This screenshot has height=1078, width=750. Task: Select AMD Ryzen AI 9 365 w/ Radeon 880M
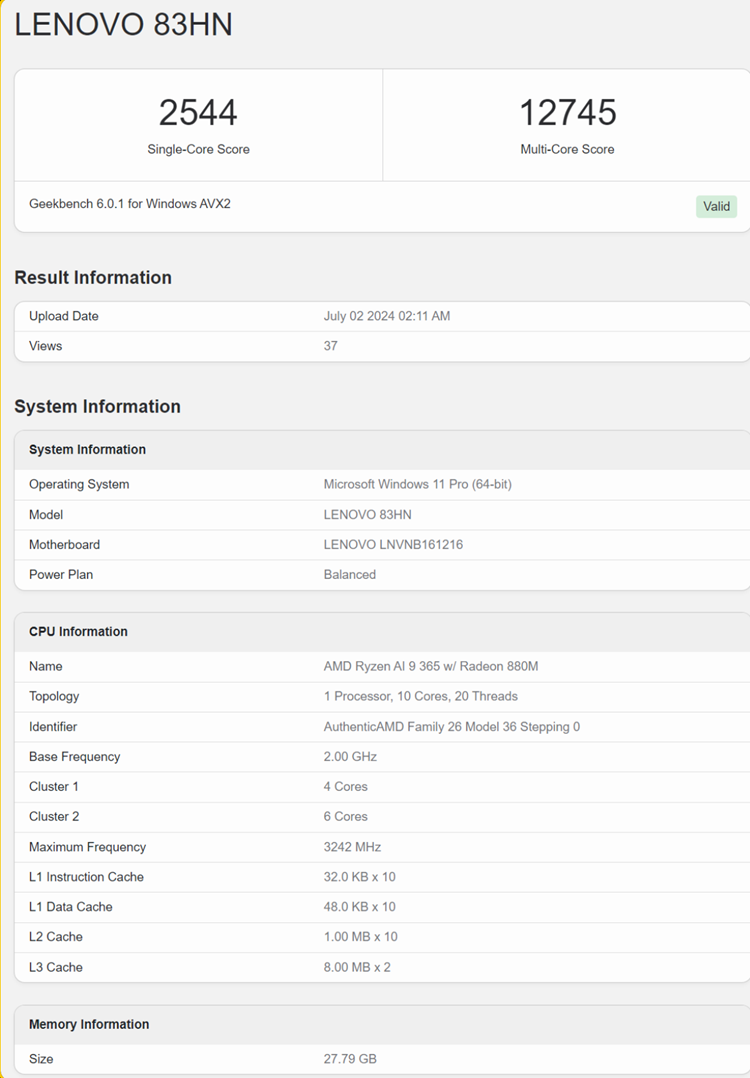pos(431,666)
